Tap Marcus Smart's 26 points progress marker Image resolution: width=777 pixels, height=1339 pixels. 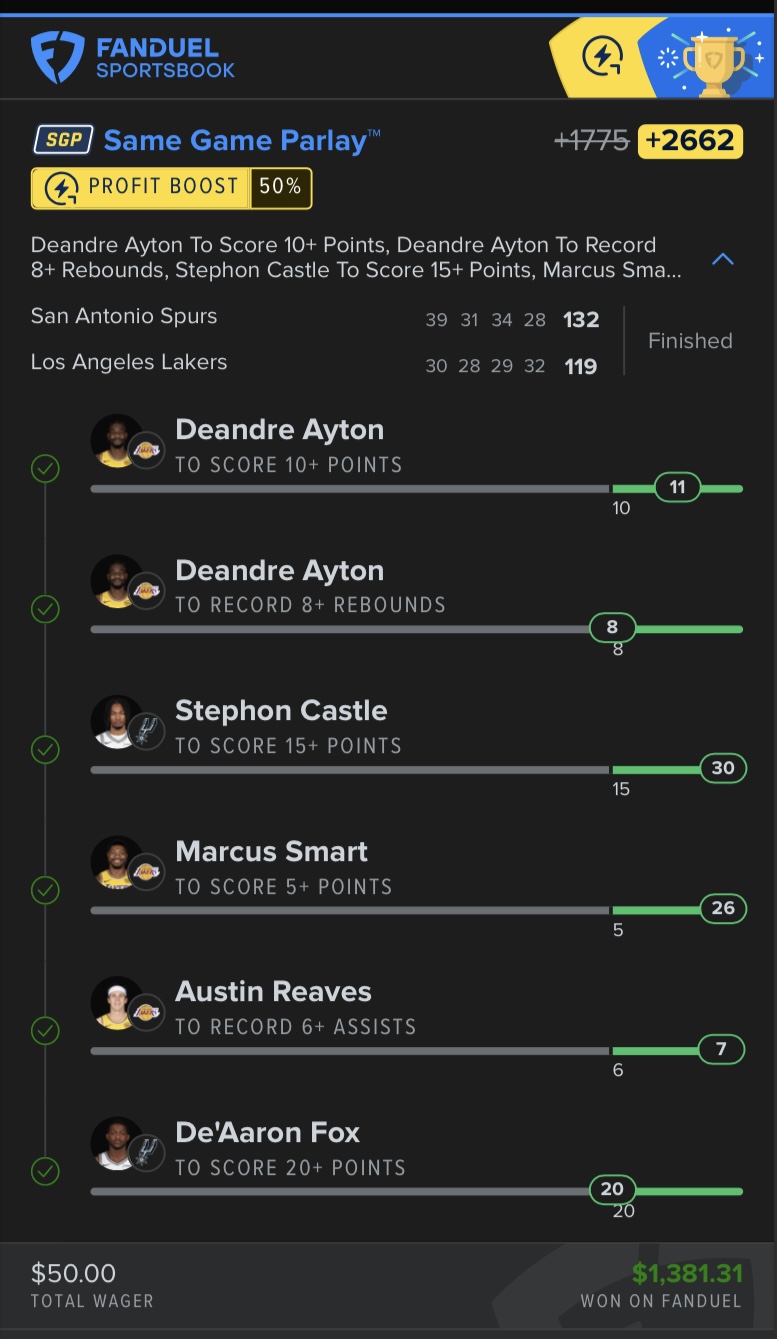point(722,909)
